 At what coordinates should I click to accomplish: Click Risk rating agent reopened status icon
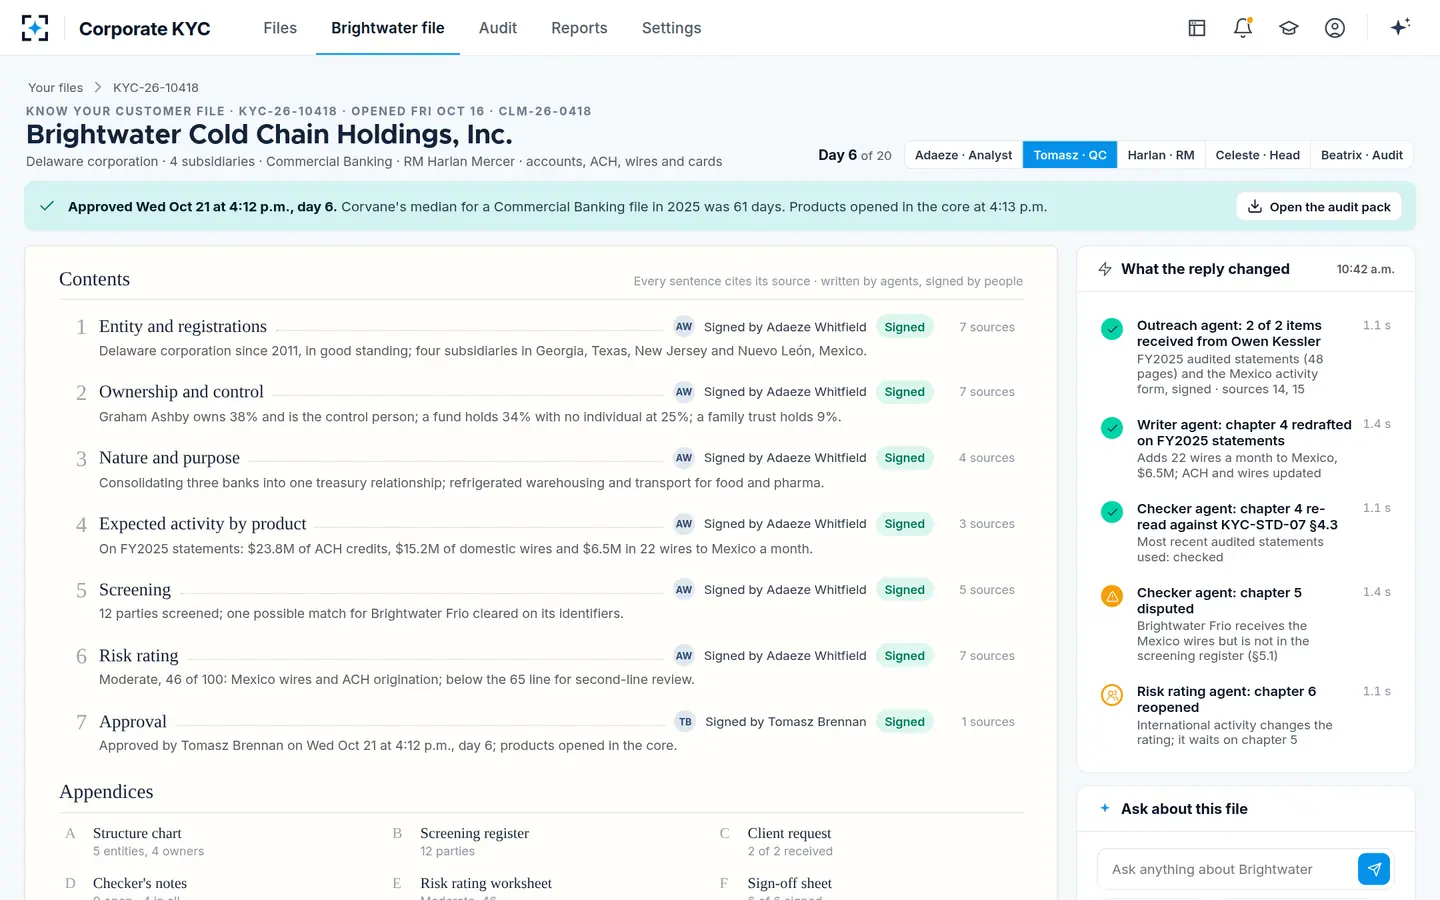pyautogui.click(x=1112, y=695)
